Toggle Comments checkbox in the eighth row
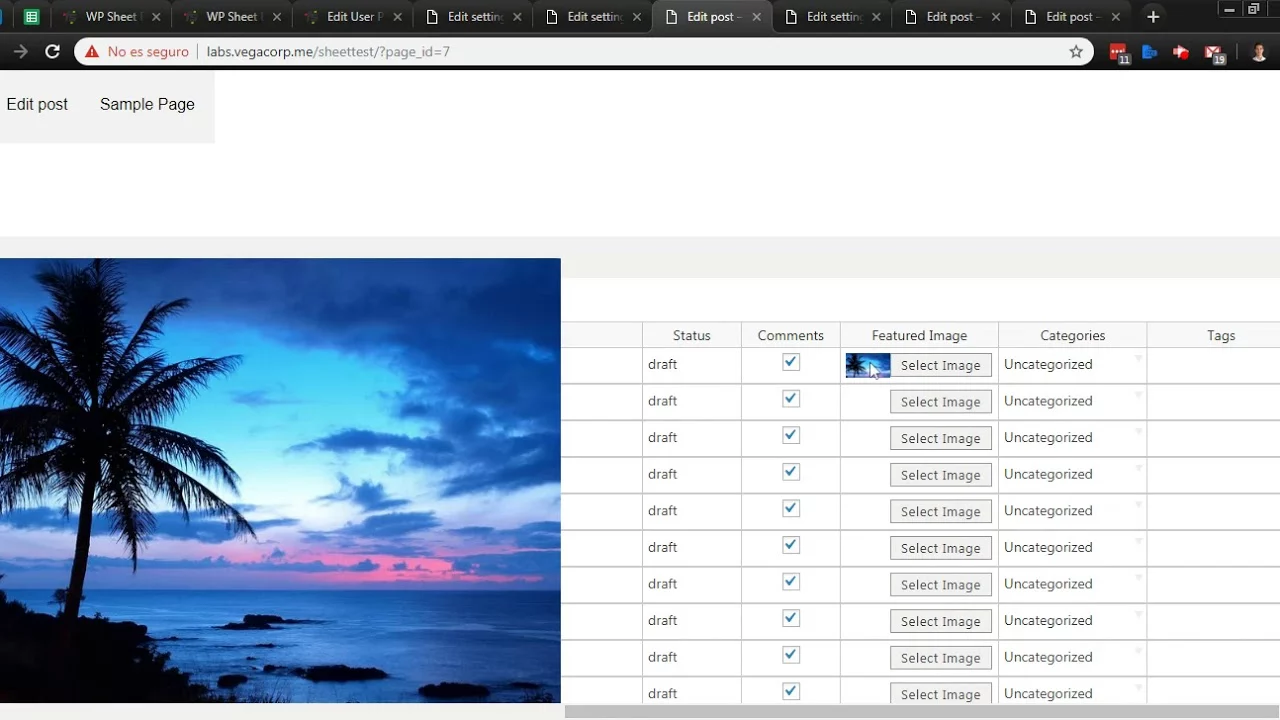The image size is (1280, 720). point(791,618)
